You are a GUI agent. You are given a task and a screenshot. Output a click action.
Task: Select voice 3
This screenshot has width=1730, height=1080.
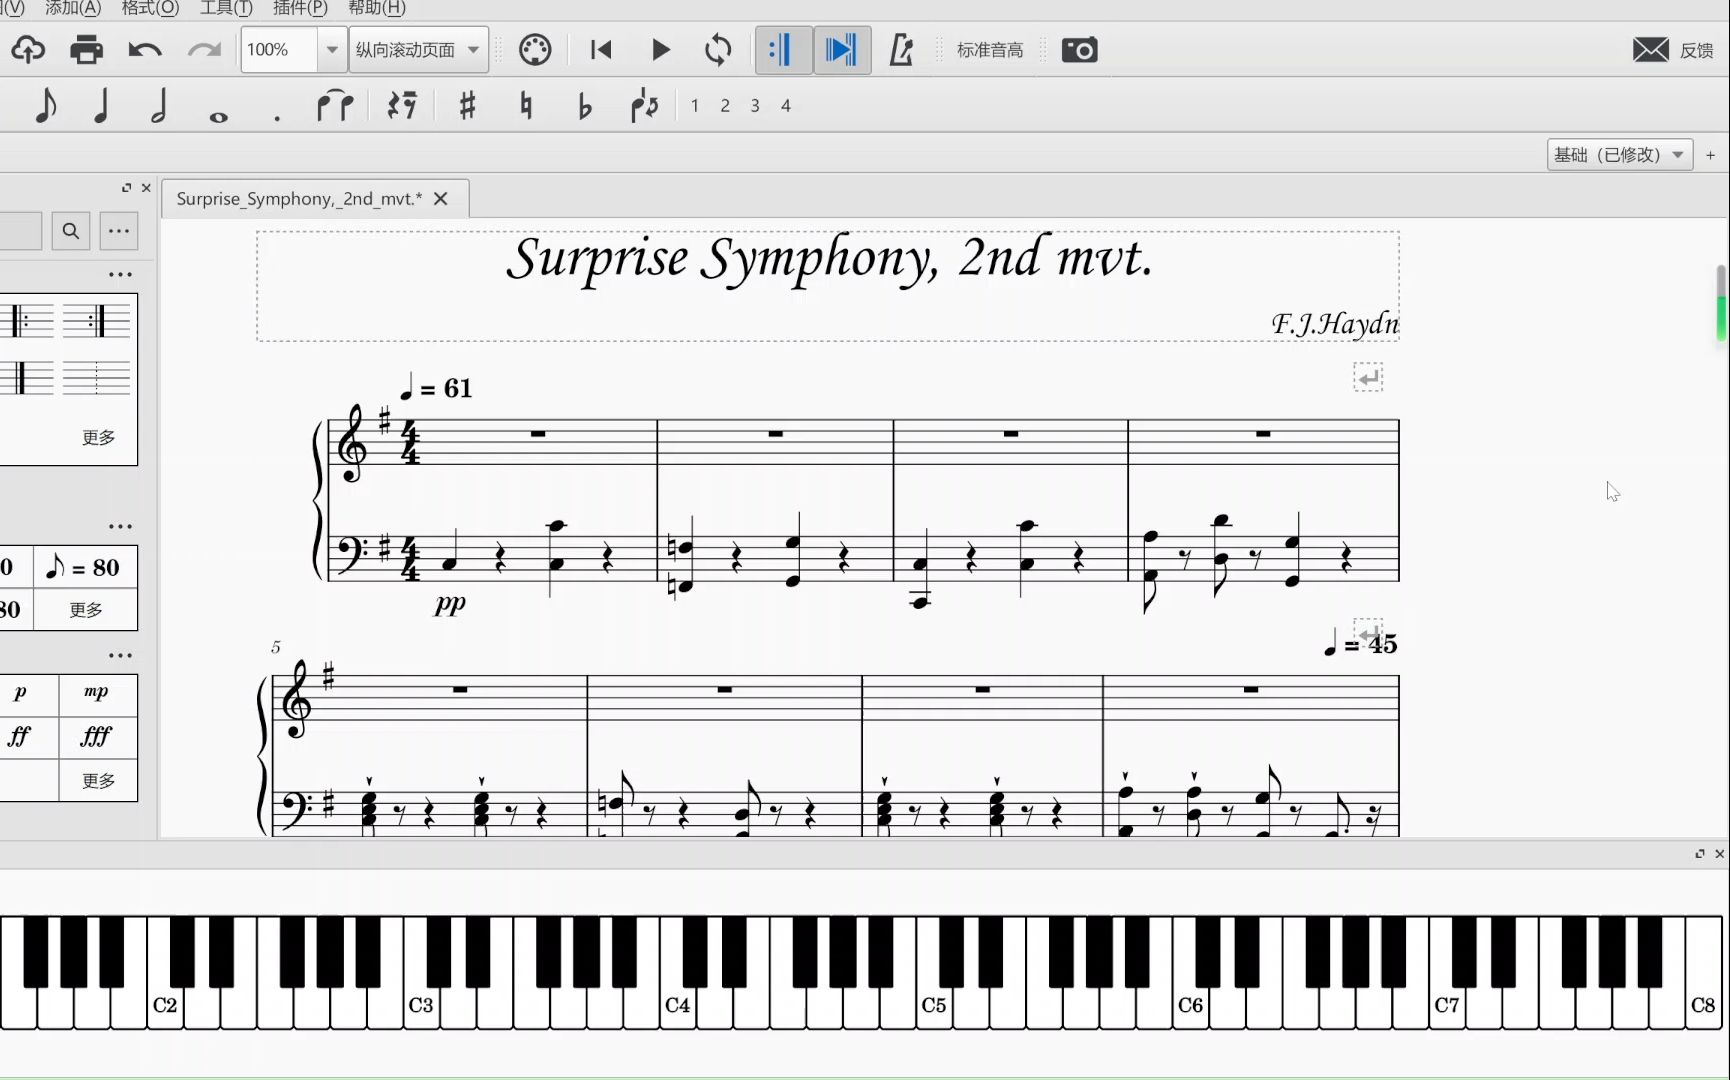[x=755, y=105]
